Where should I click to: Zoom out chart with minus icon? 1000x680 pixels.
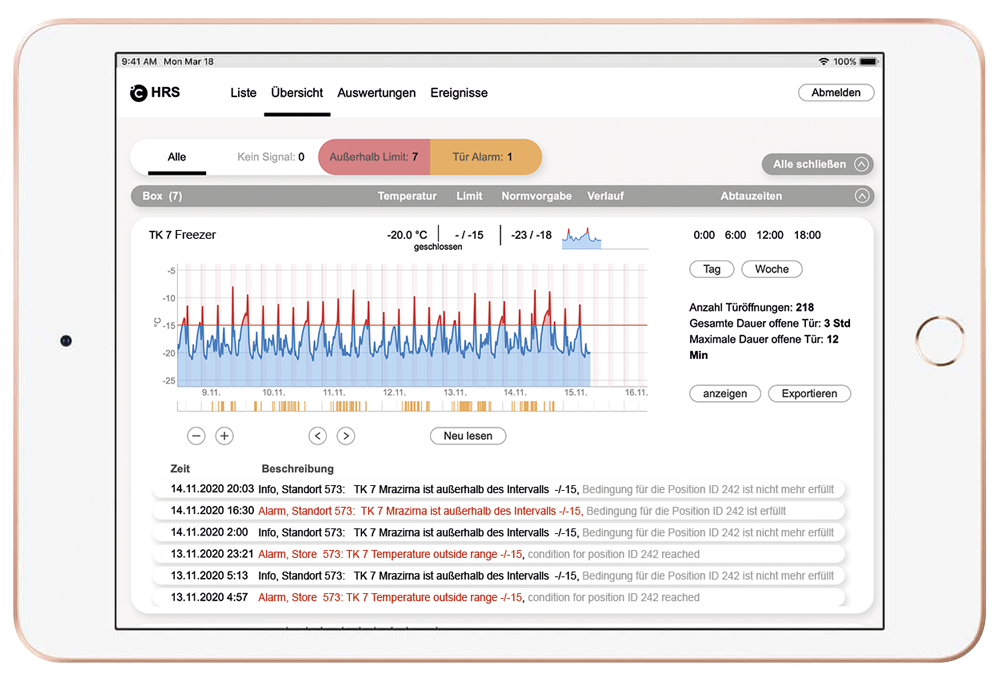click(196, 436)
